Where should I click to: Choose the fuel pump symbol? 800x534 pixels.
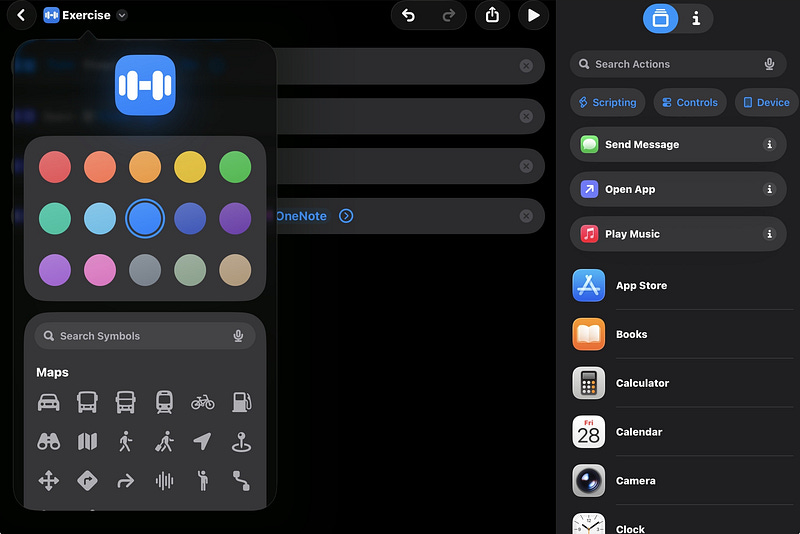coord(241,402)
